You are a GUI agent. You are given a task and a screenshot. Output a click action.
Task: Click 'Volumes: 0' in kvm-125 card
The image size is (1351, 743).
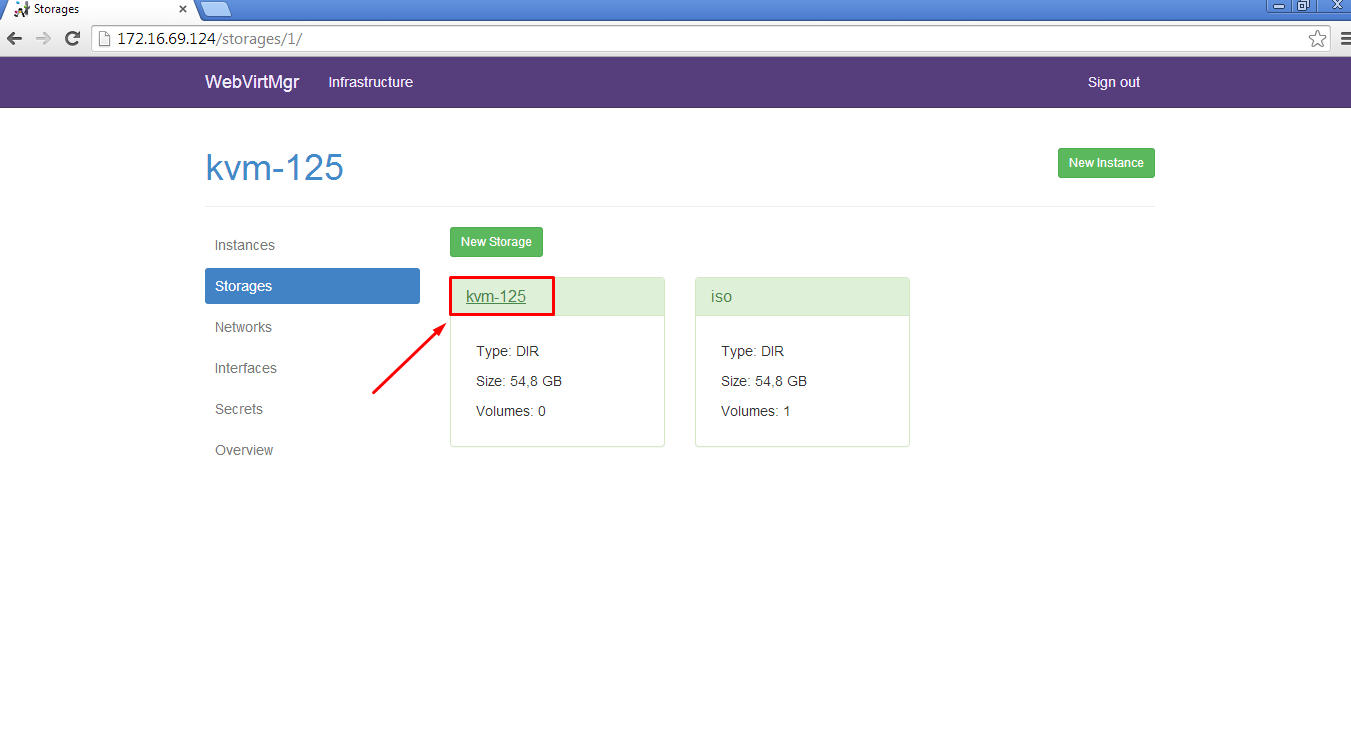511,411
